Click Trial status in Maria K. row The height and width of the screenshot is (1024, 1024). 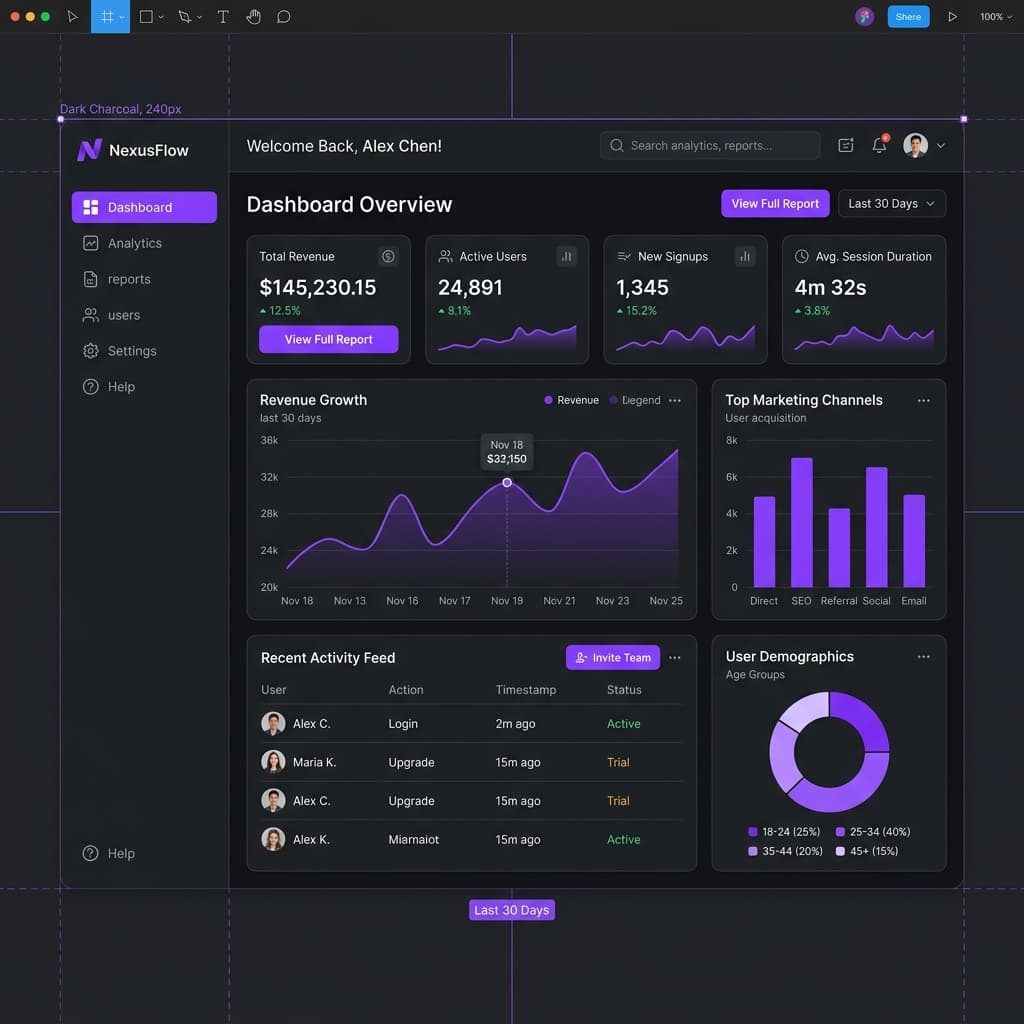[x=618, y=762]
